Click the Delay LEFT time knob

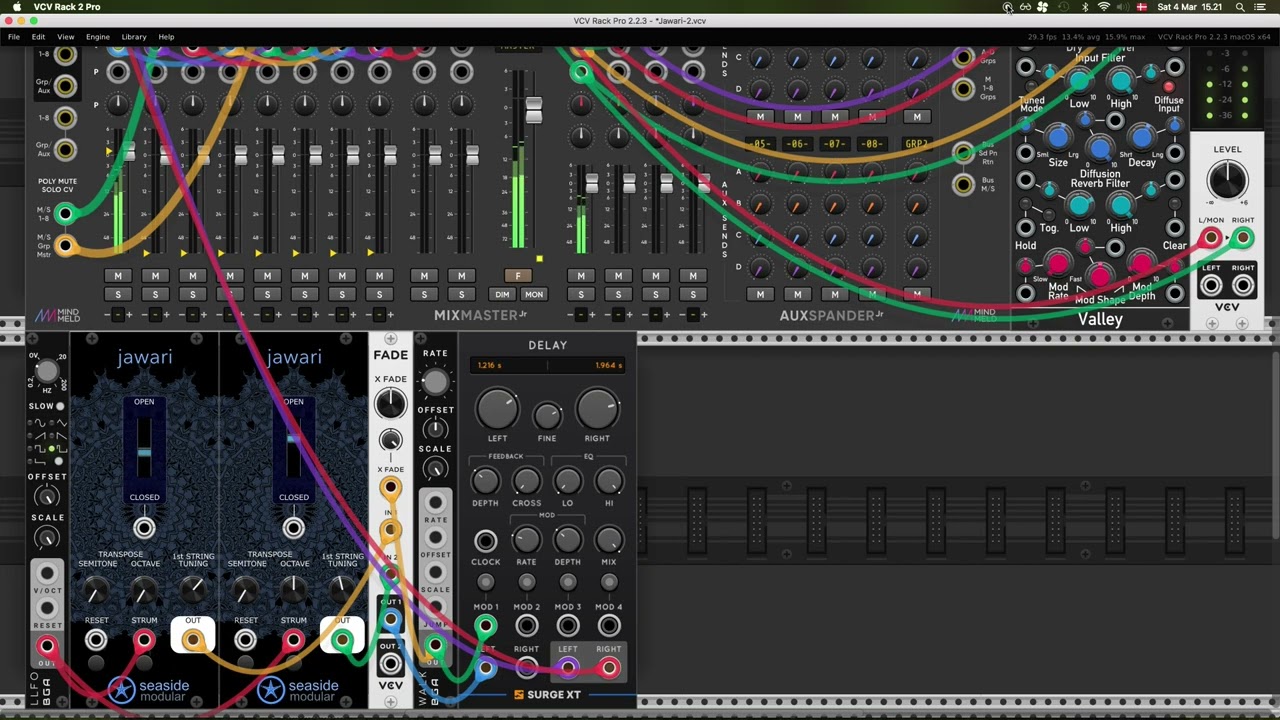(x=497, y=409)
